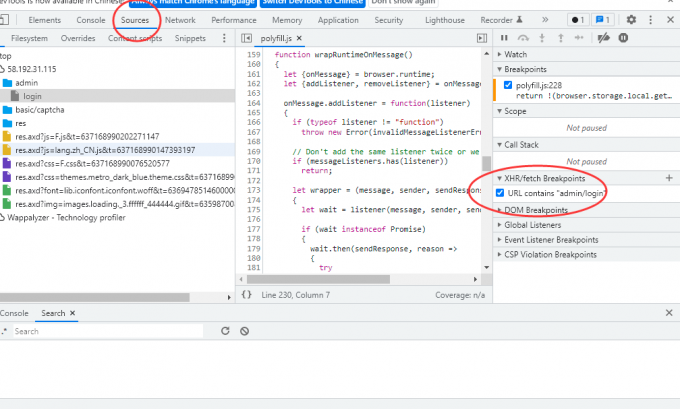Image resolution: width=680 pixels, height=409 pixels.
Task: Click the editor vertical scrollbar thumb
Action: click(486, 164)
